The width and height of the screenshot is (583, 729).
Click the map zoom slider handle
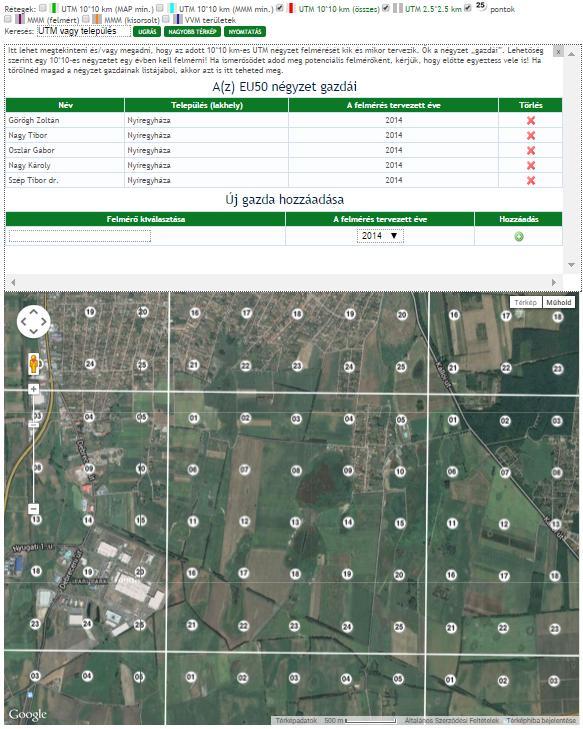[33, 424]
